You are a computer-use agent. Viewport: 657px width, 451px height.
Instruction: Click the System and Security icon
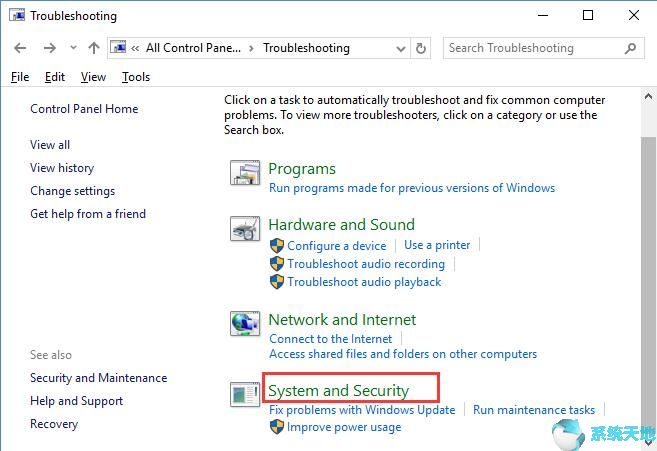(x=245, y=394)
